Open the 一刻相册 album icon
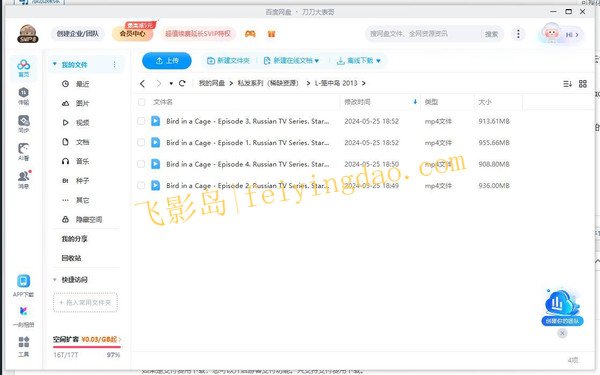The height and width of the screenshot is (375, 600). pyautogui.click(x=23, y=316)
